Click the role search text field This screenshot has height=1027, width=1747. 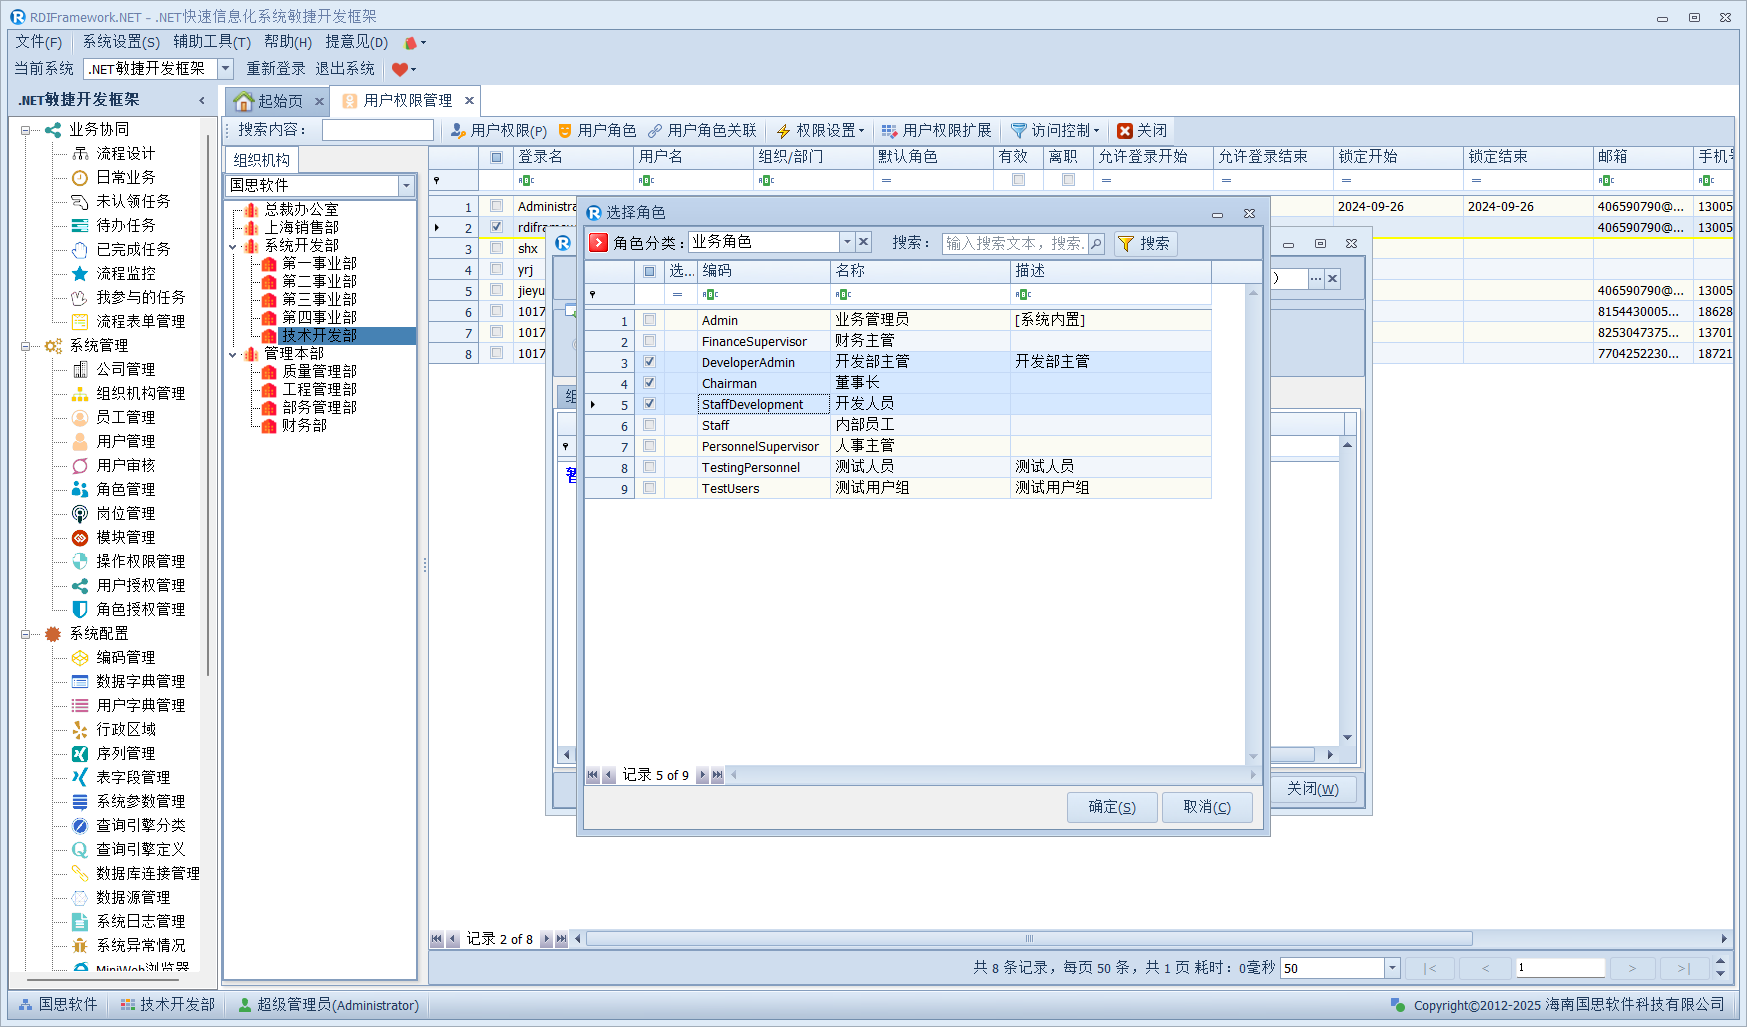pos(1014,243)
